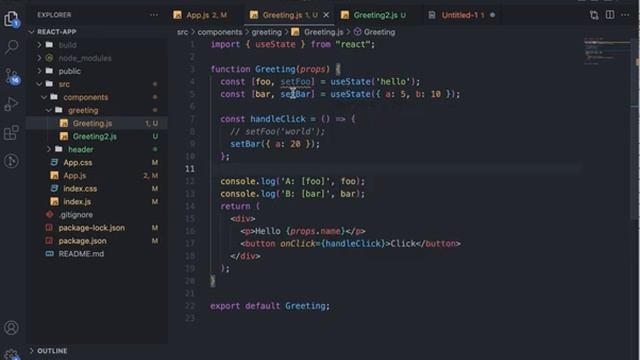Open the Search view icon

[11, 47]
